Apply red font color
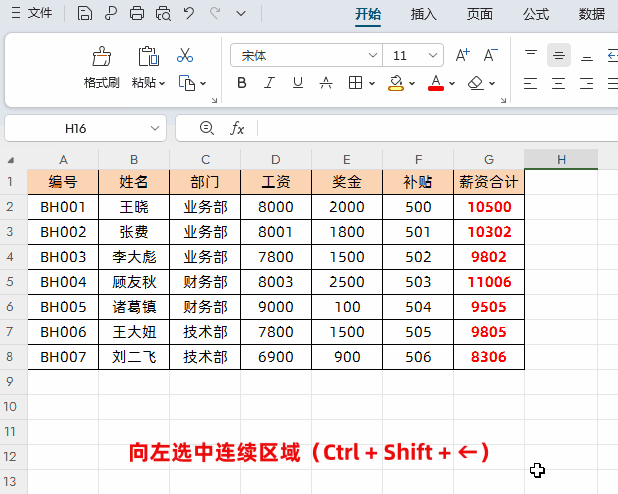 pyautogui.click(x=436, y=83)
